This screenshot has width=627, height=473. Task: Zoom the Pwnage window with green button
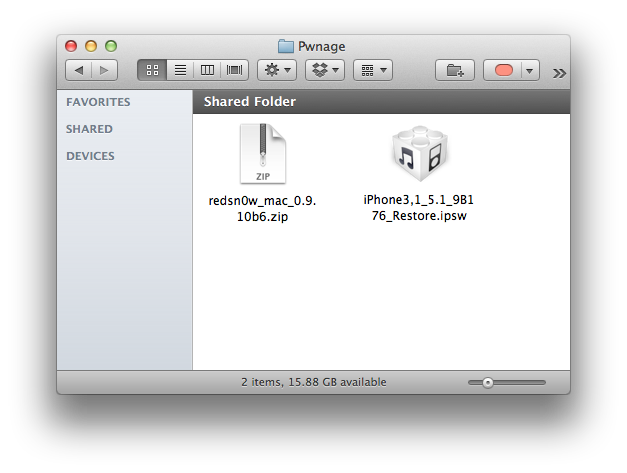click(111, 46)
